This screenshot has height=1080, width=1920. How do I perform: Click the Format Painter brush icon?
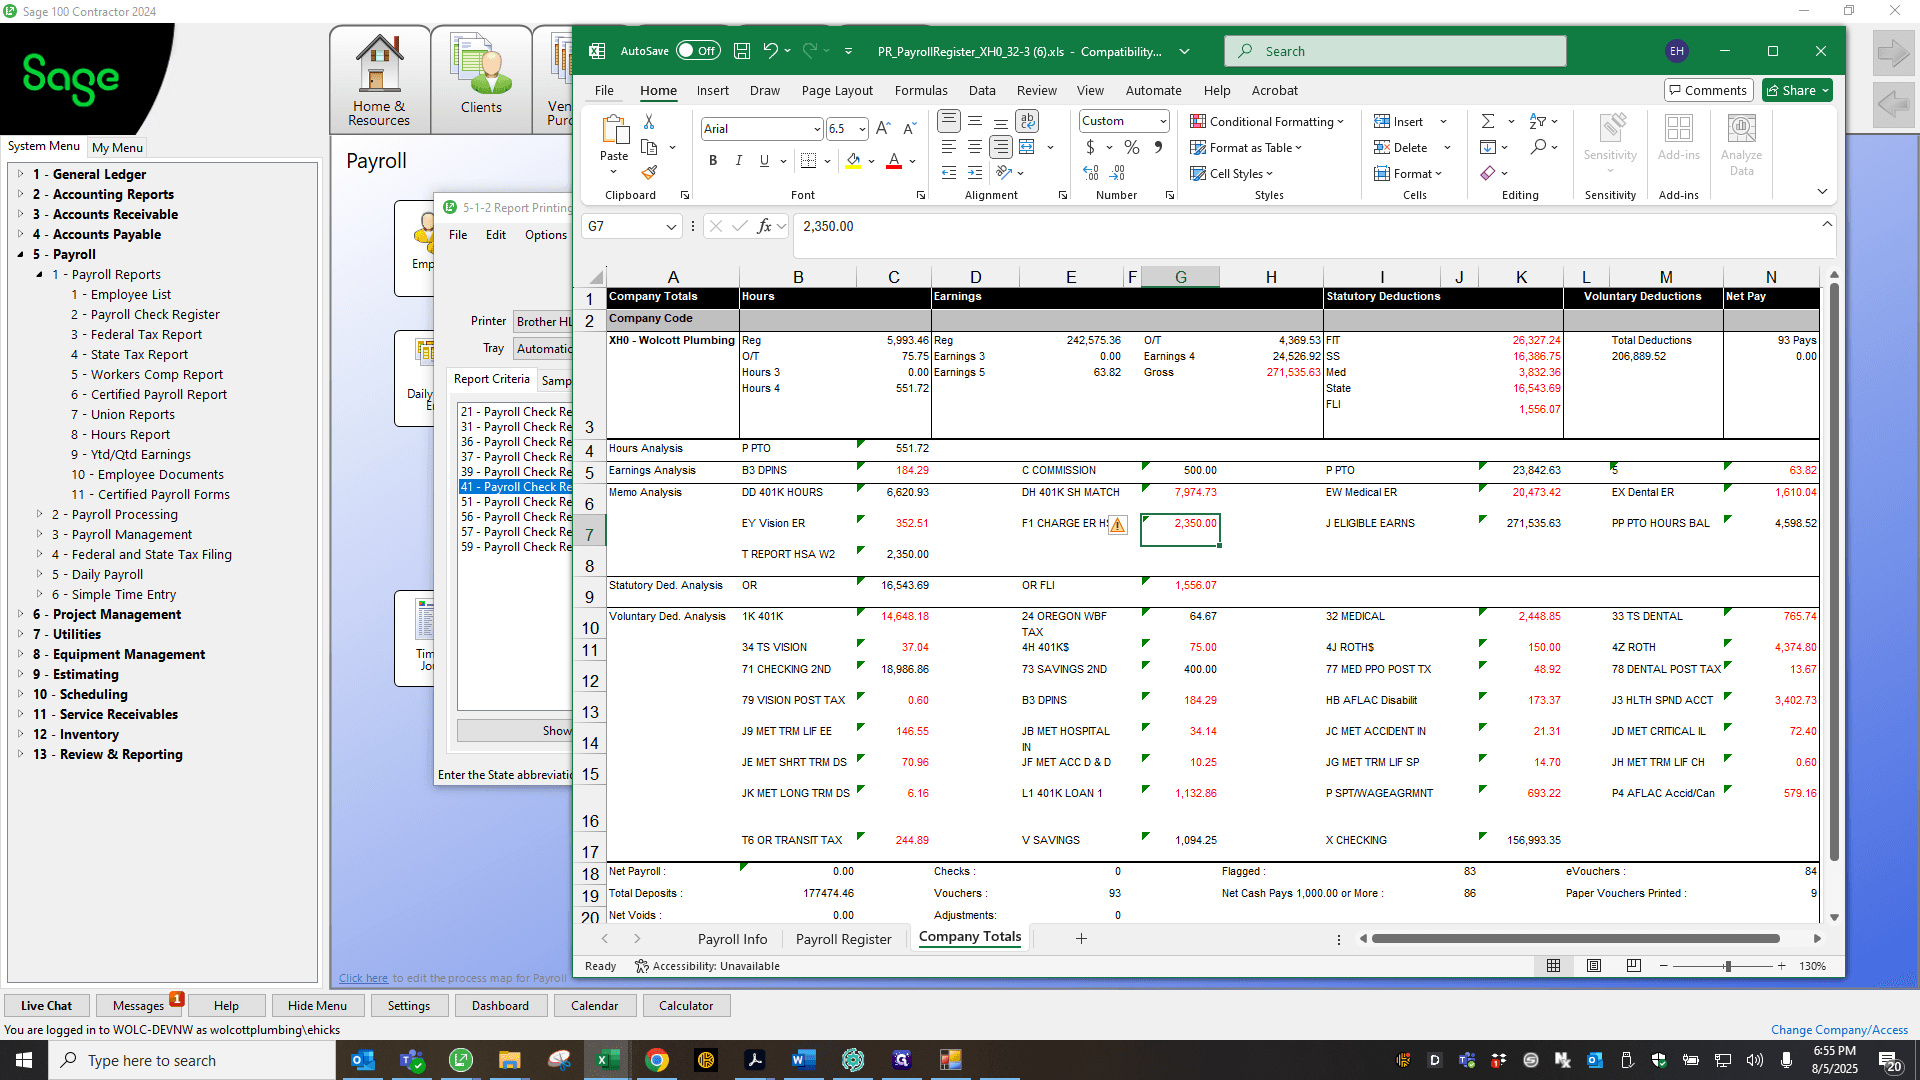point(649,173)
